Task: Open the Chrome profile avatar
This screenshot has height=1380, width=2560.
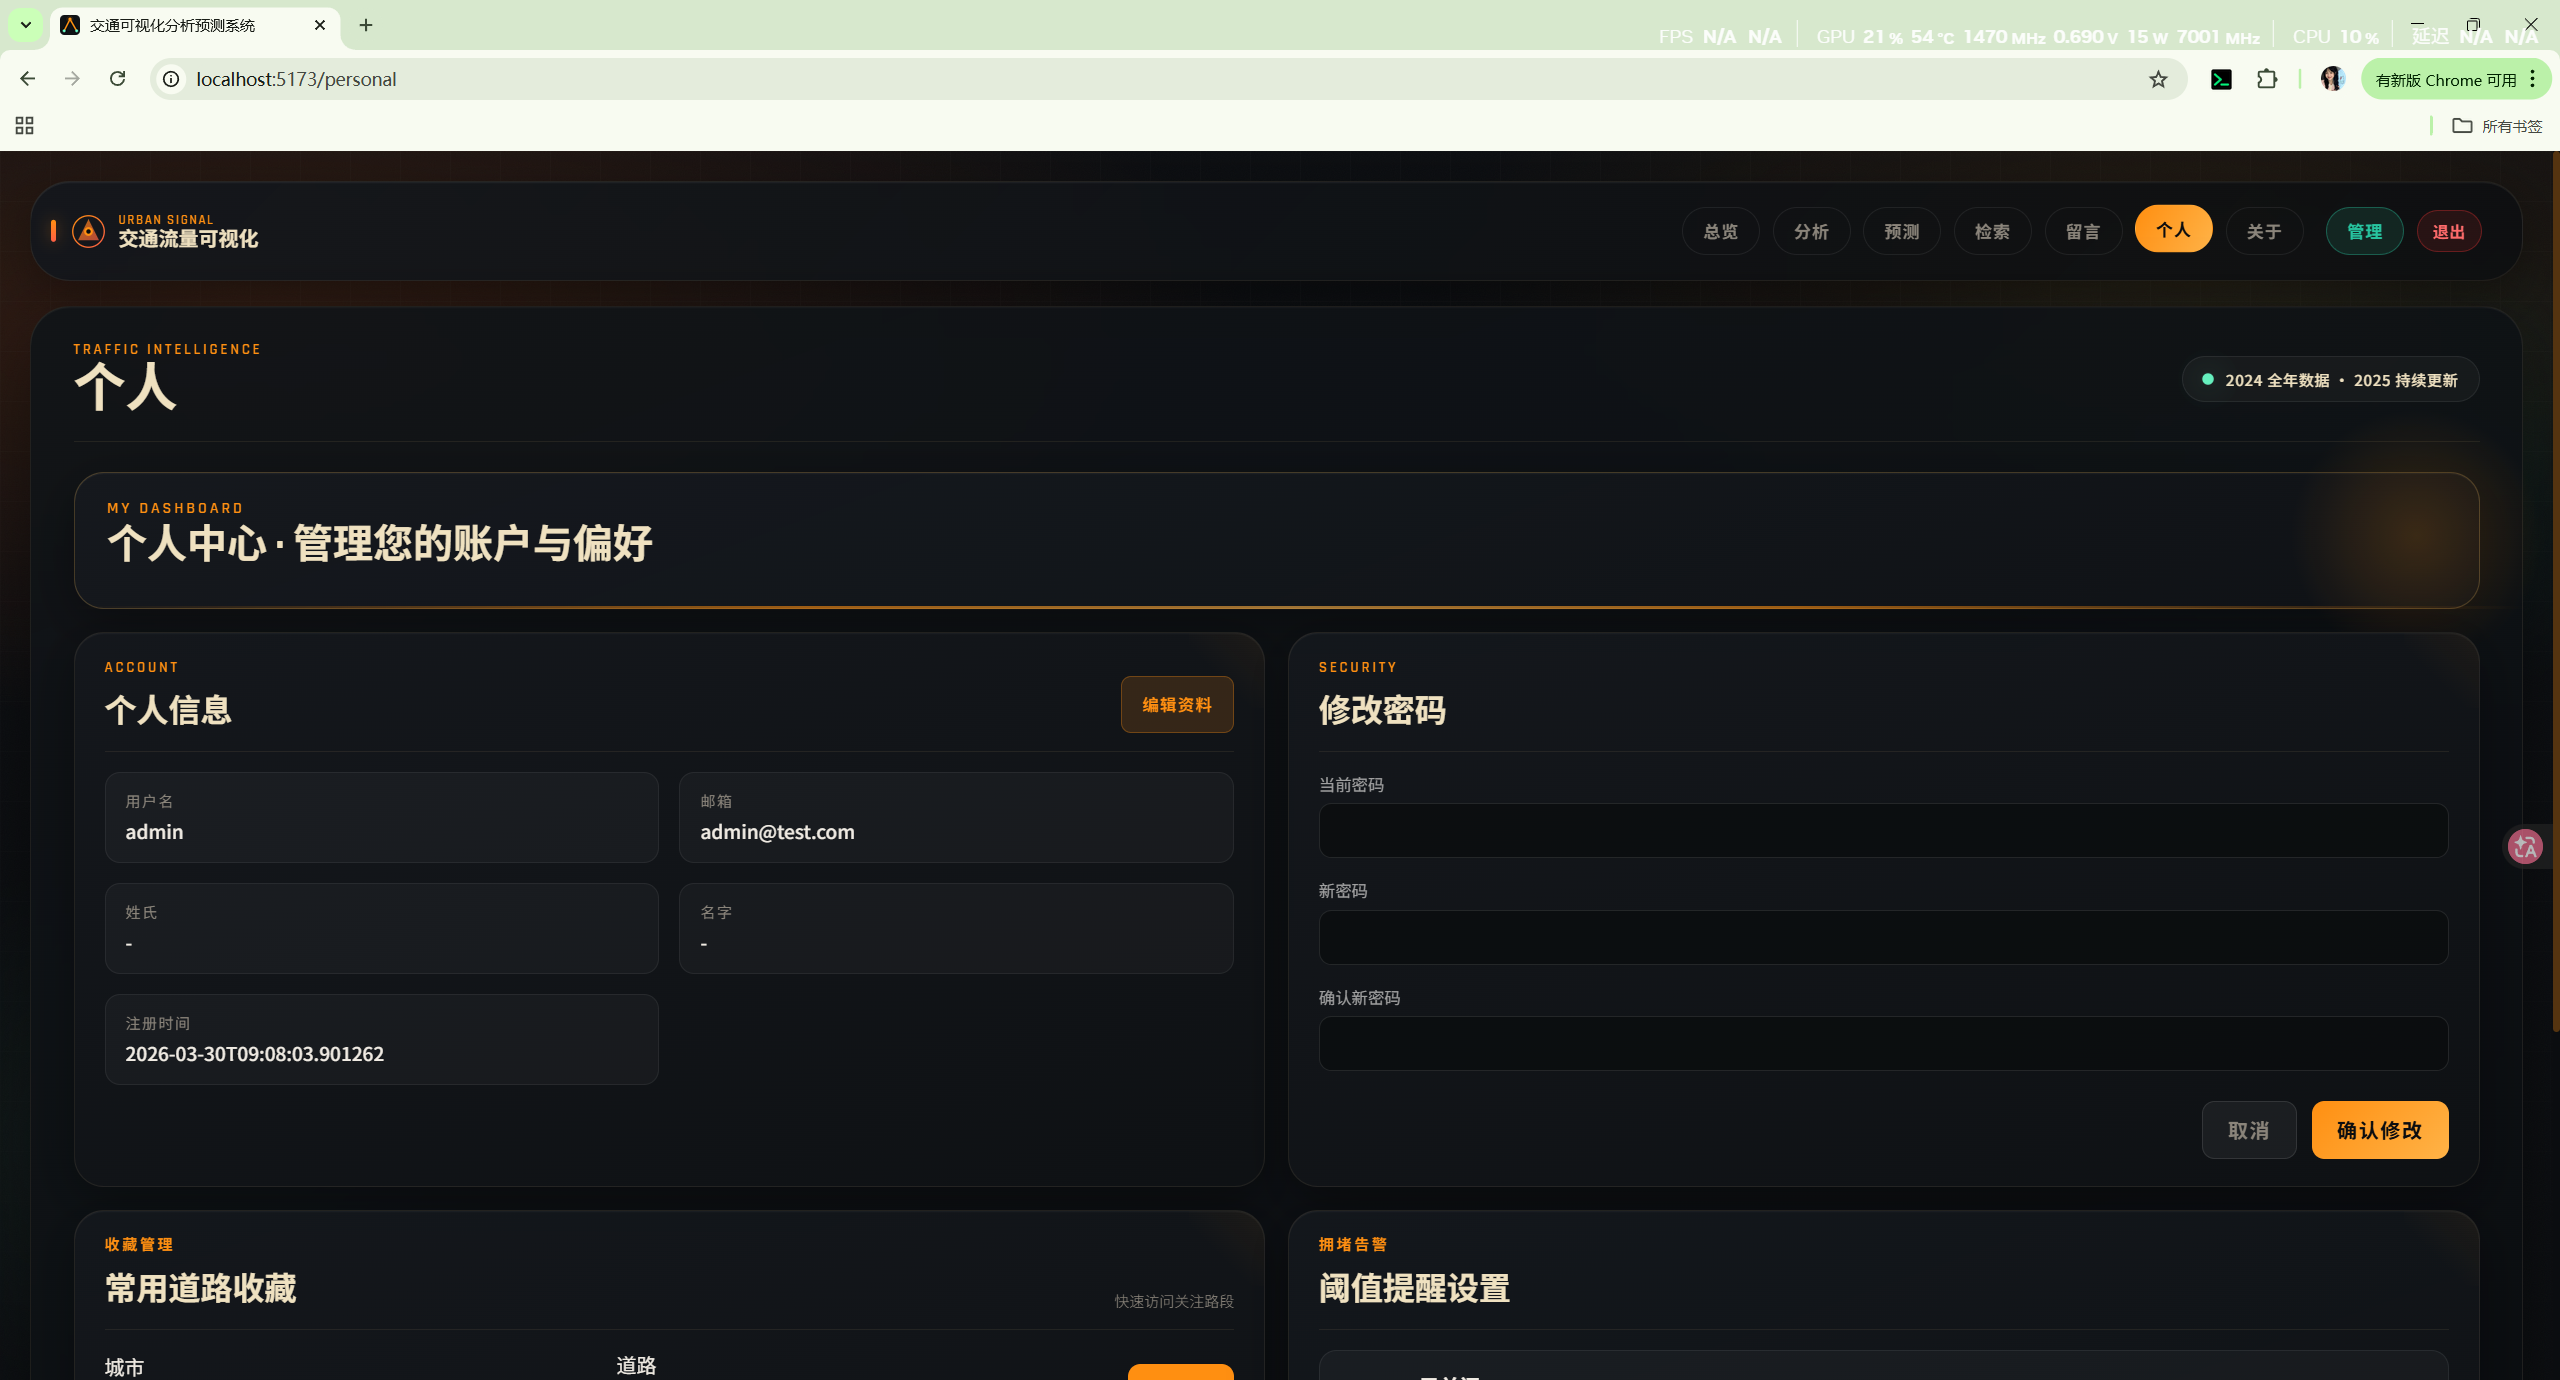Action: (x=2332, y=79)
